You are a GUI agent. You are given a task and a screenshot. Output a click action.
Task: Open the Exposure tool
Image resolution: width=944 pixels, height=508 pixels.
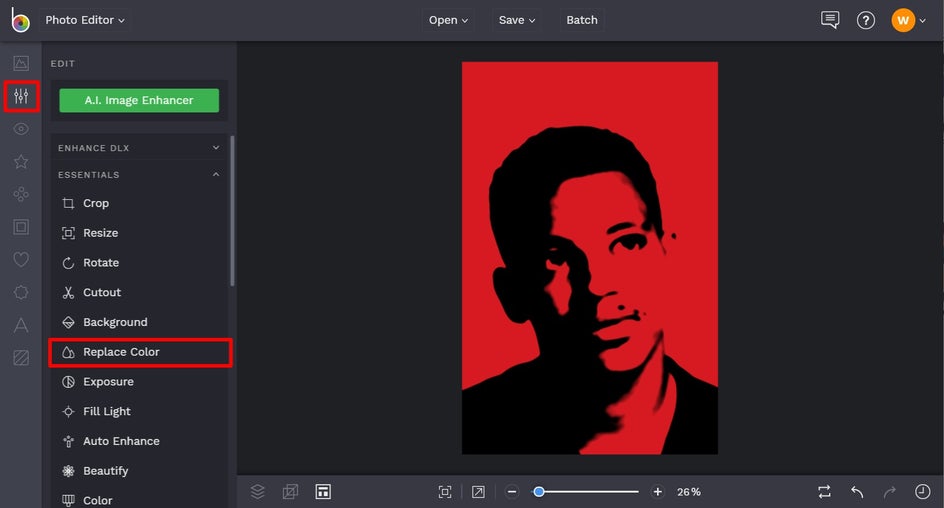pos(139,382)
